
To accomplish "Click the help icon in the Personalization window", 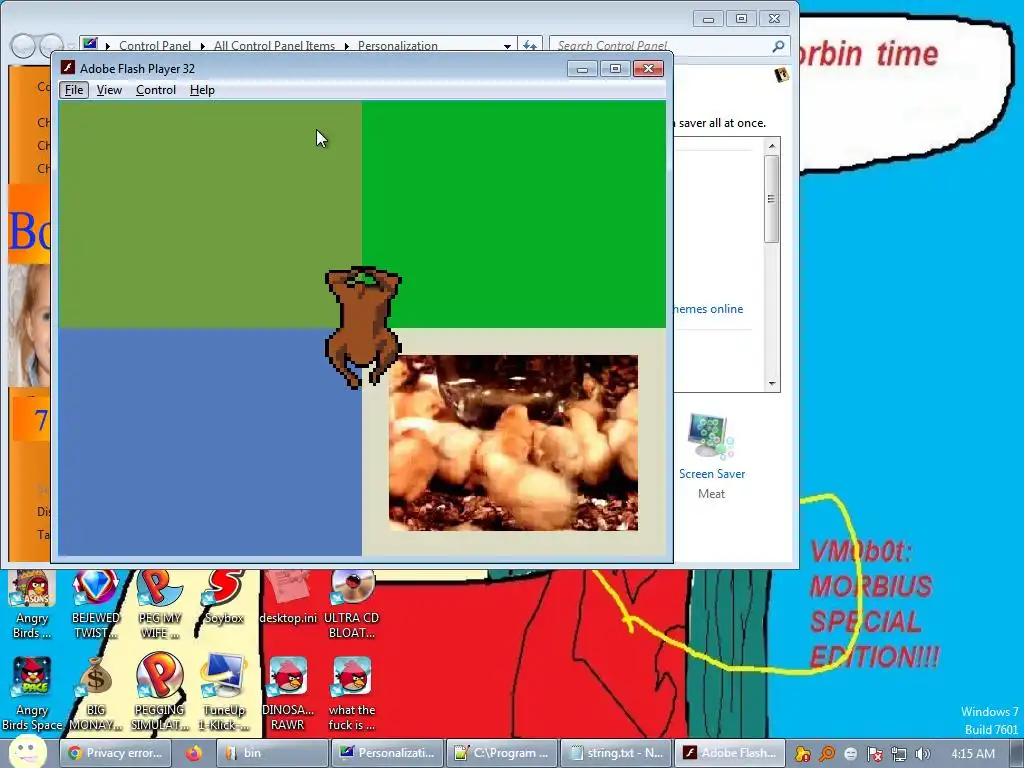I will [x=781, y=74].
